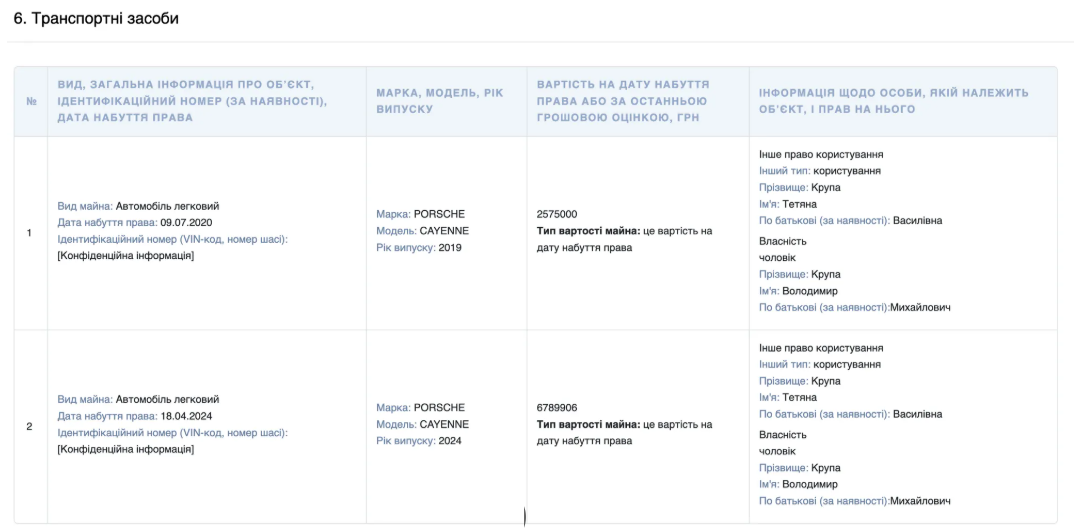Image resolution: width=1080 pixels, height=530 pixels.
Task: Select row number 2 in the table
Action: click(29, 427)
